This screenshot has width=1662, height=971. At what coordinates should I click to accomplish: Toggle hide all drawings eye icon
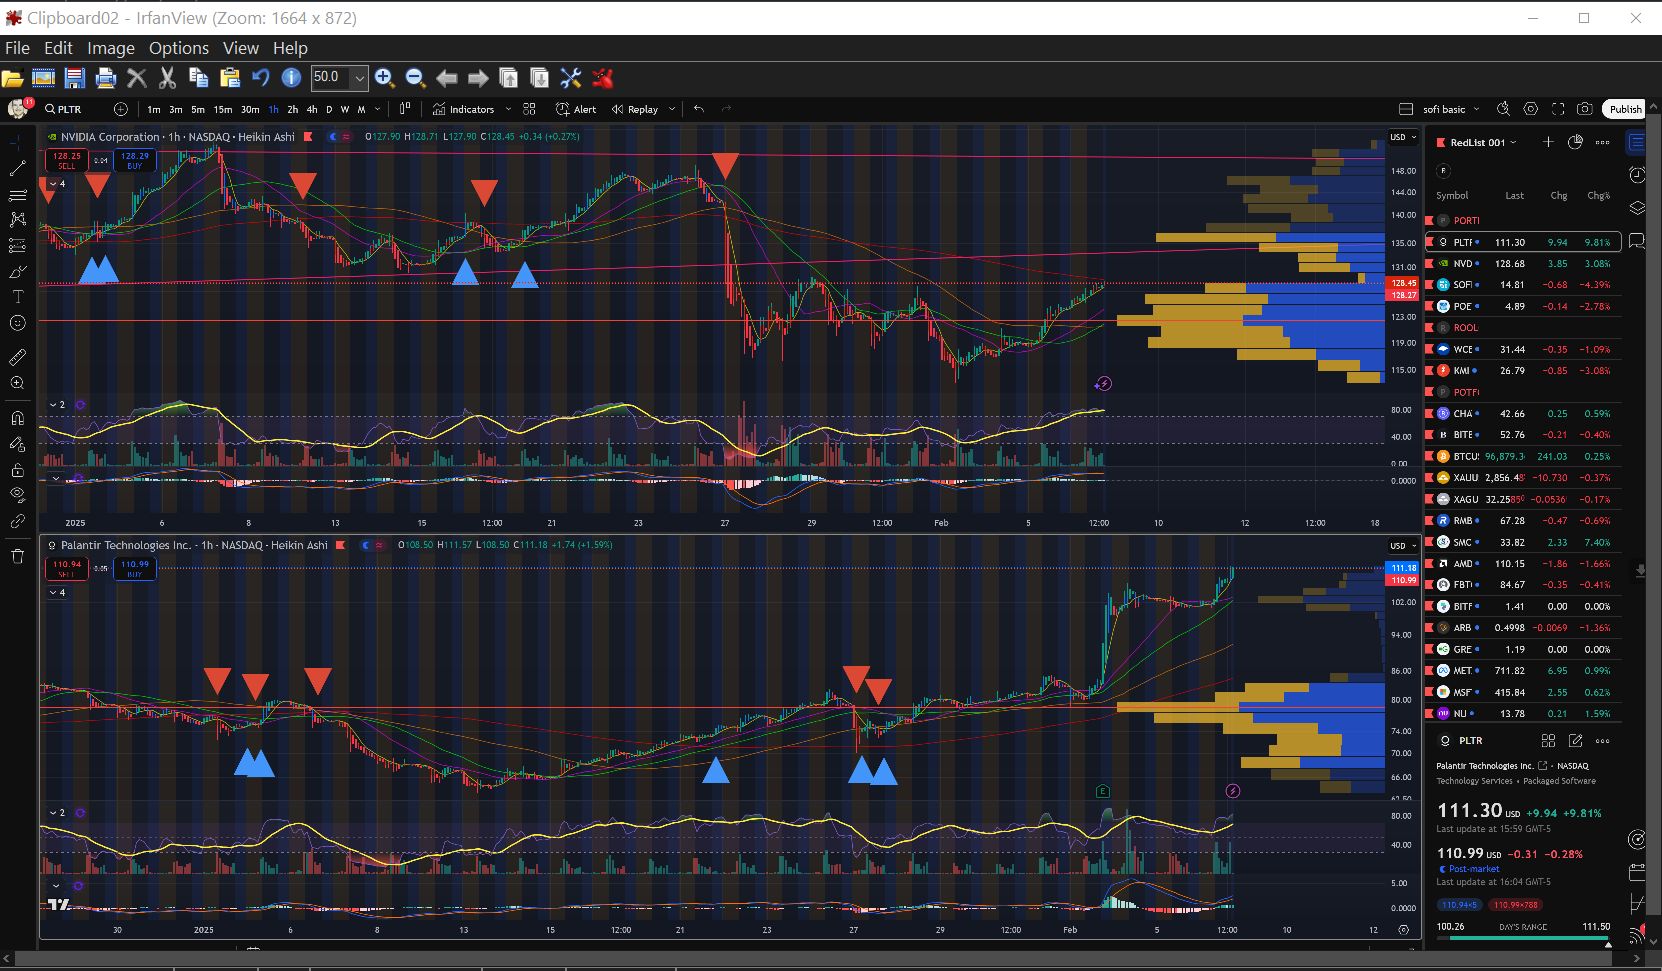coord(17,494)
